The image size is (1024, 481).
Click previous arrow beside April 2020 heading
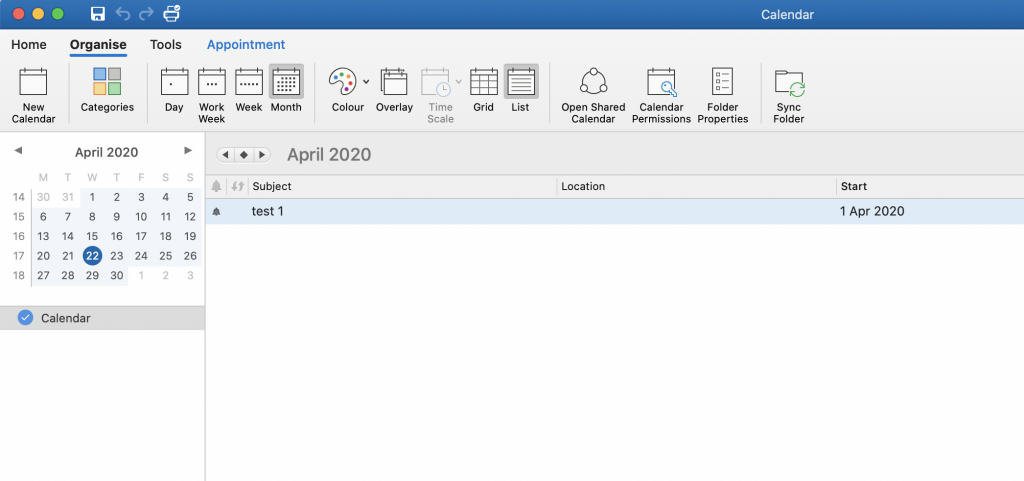tap(225, 155)
